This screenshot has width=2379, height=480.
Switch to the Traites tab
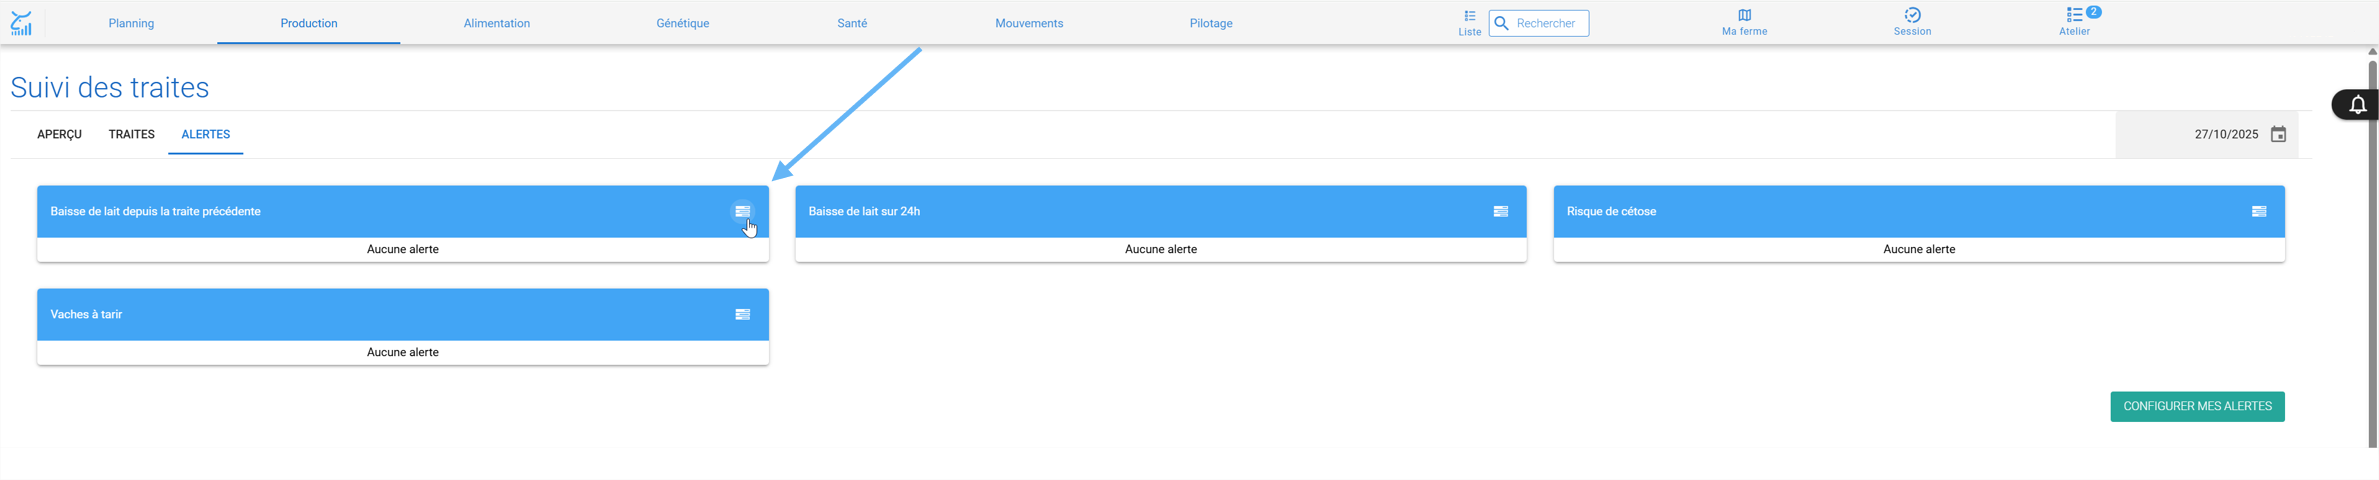click(131, 134)
